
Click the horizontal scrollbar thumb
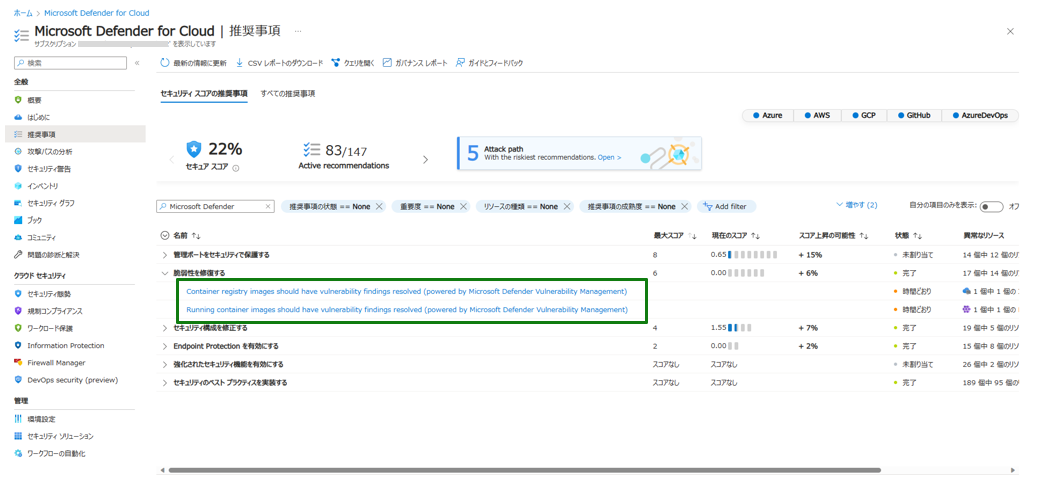click(525, 470)
